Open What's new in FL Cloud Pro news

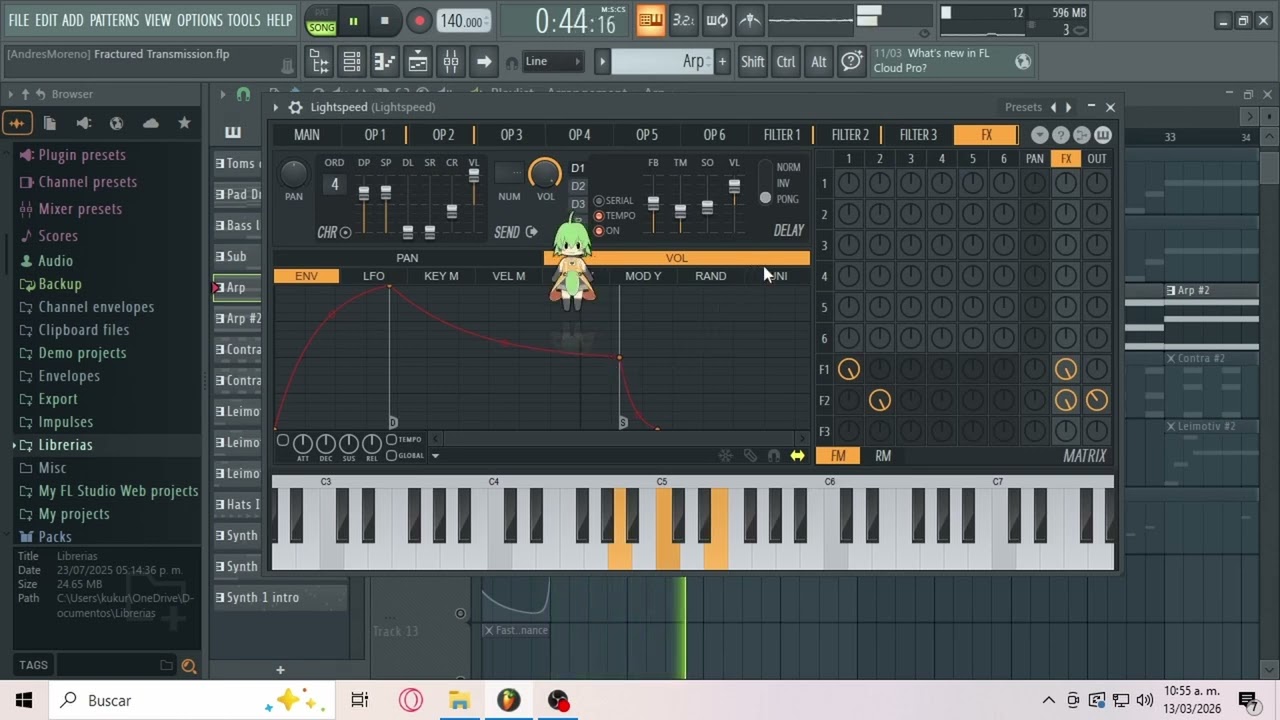coord(950,61)
